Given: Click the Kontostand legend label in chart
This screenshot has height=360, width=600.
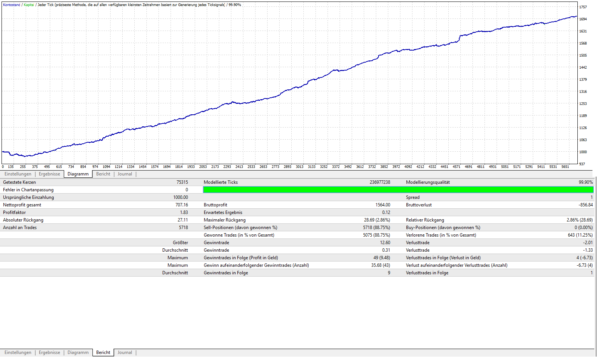Looking at the screenshot, I should [11, 5].
